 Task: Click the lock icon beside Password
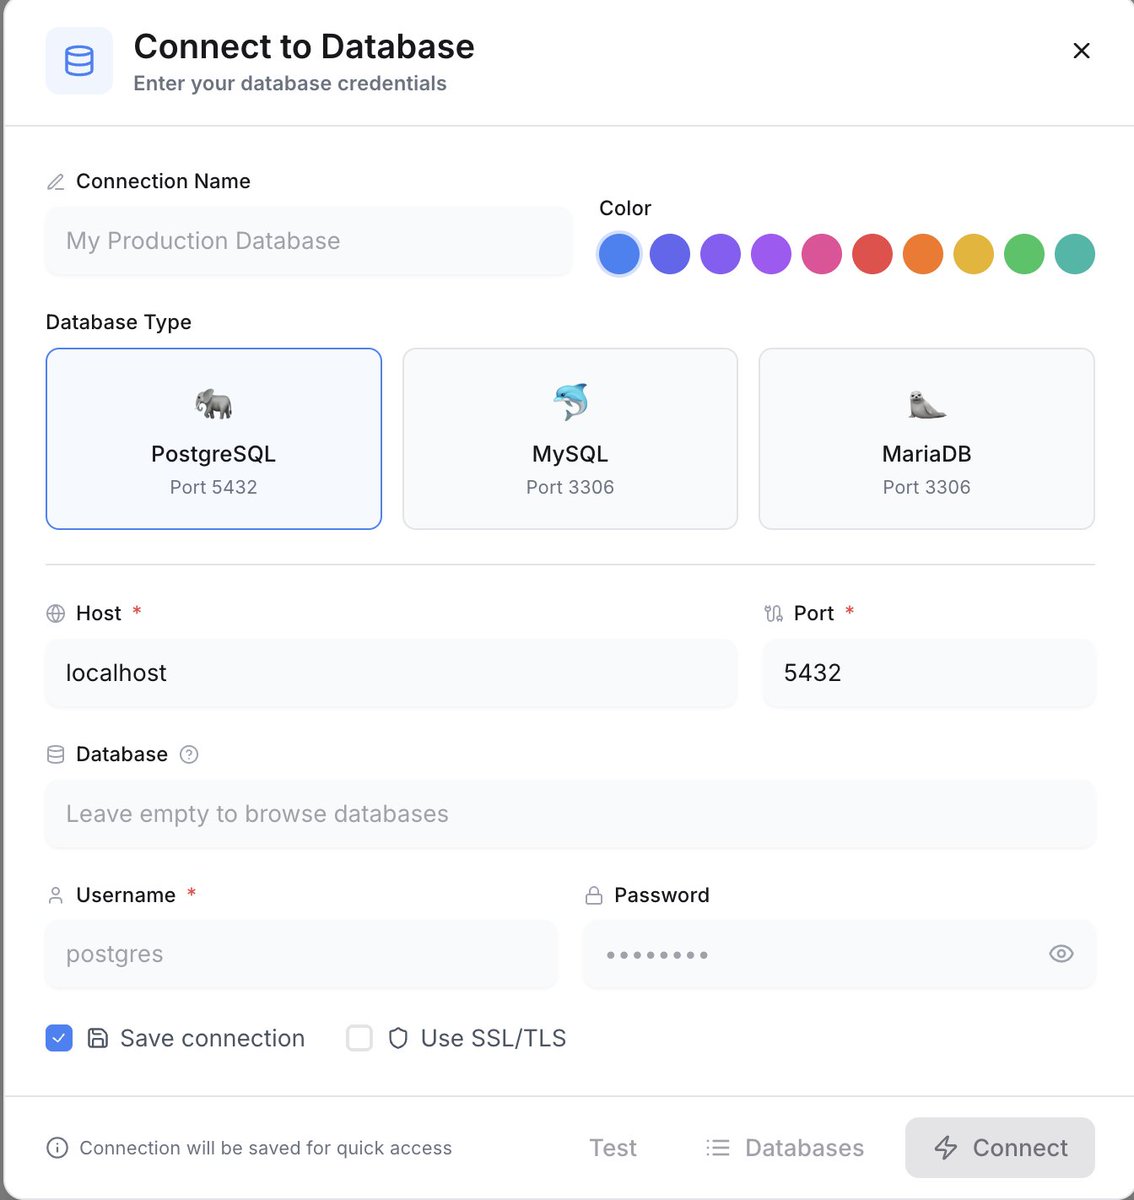[594, 896]
